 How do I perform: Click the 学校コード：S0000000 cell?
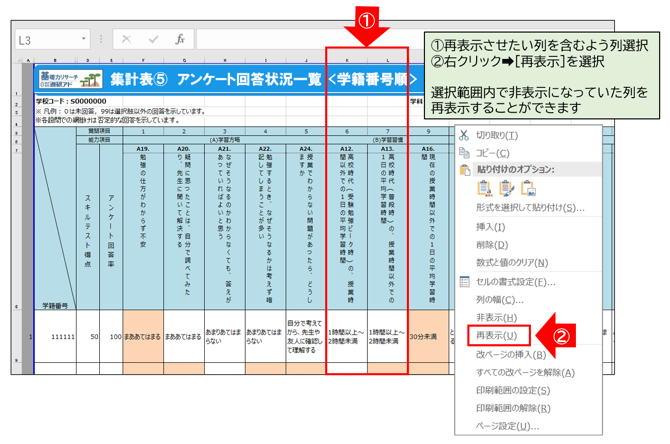tap(71, 101)
